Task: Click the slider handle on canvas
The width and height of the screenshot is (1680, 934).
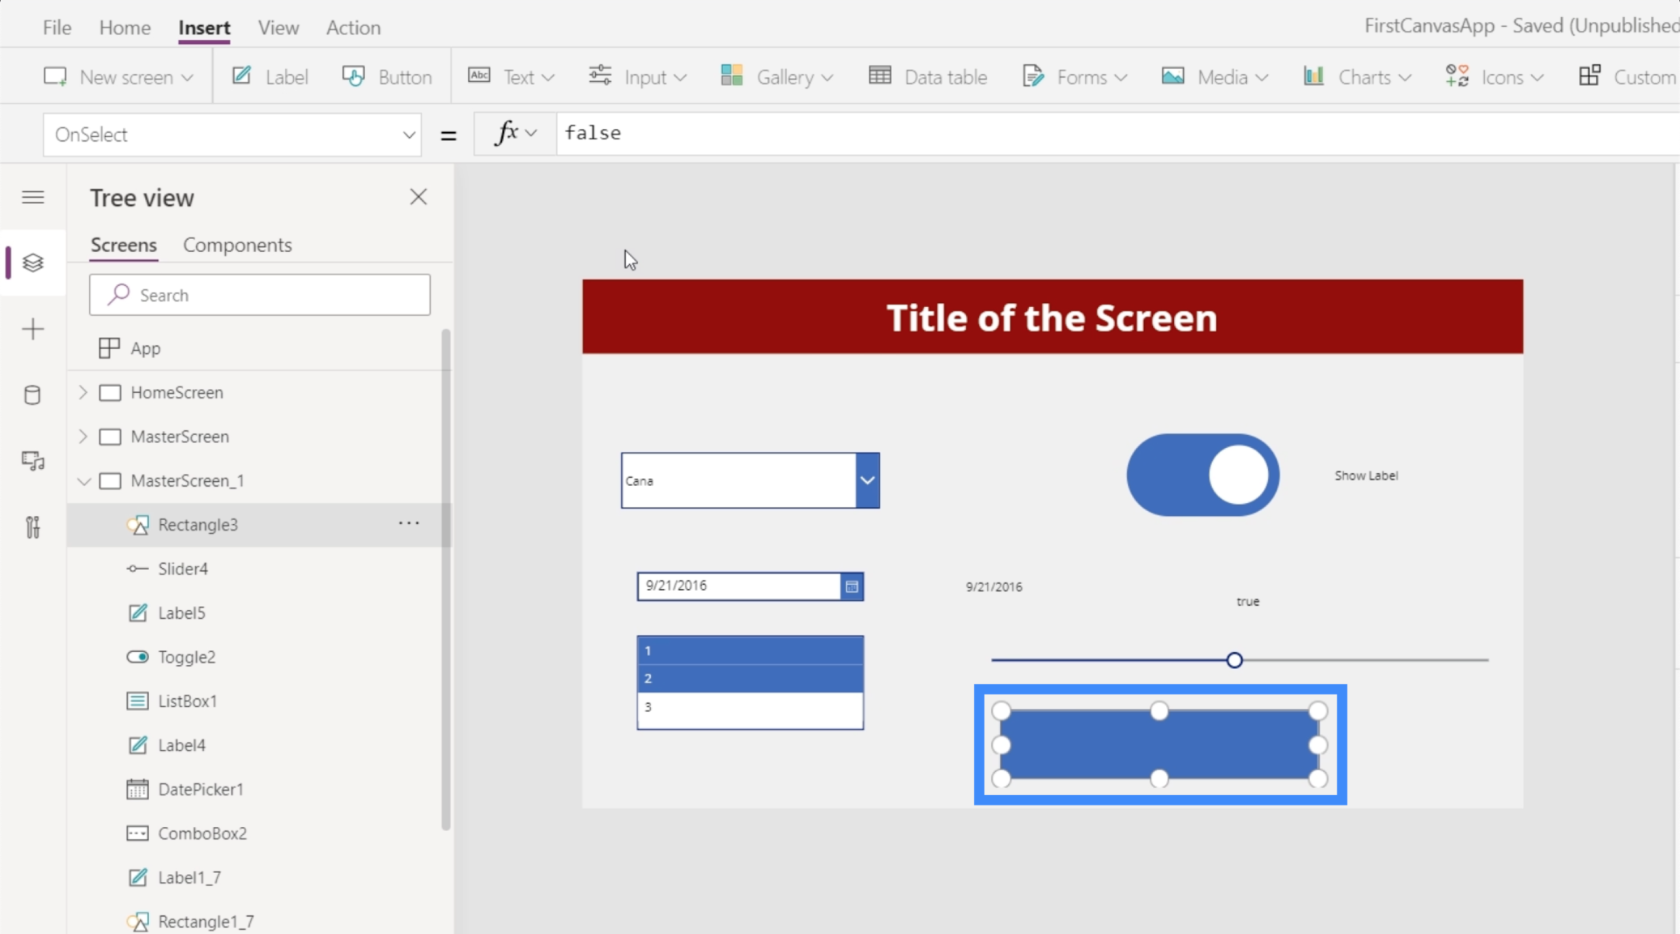Action: [x=1234, y=660]
